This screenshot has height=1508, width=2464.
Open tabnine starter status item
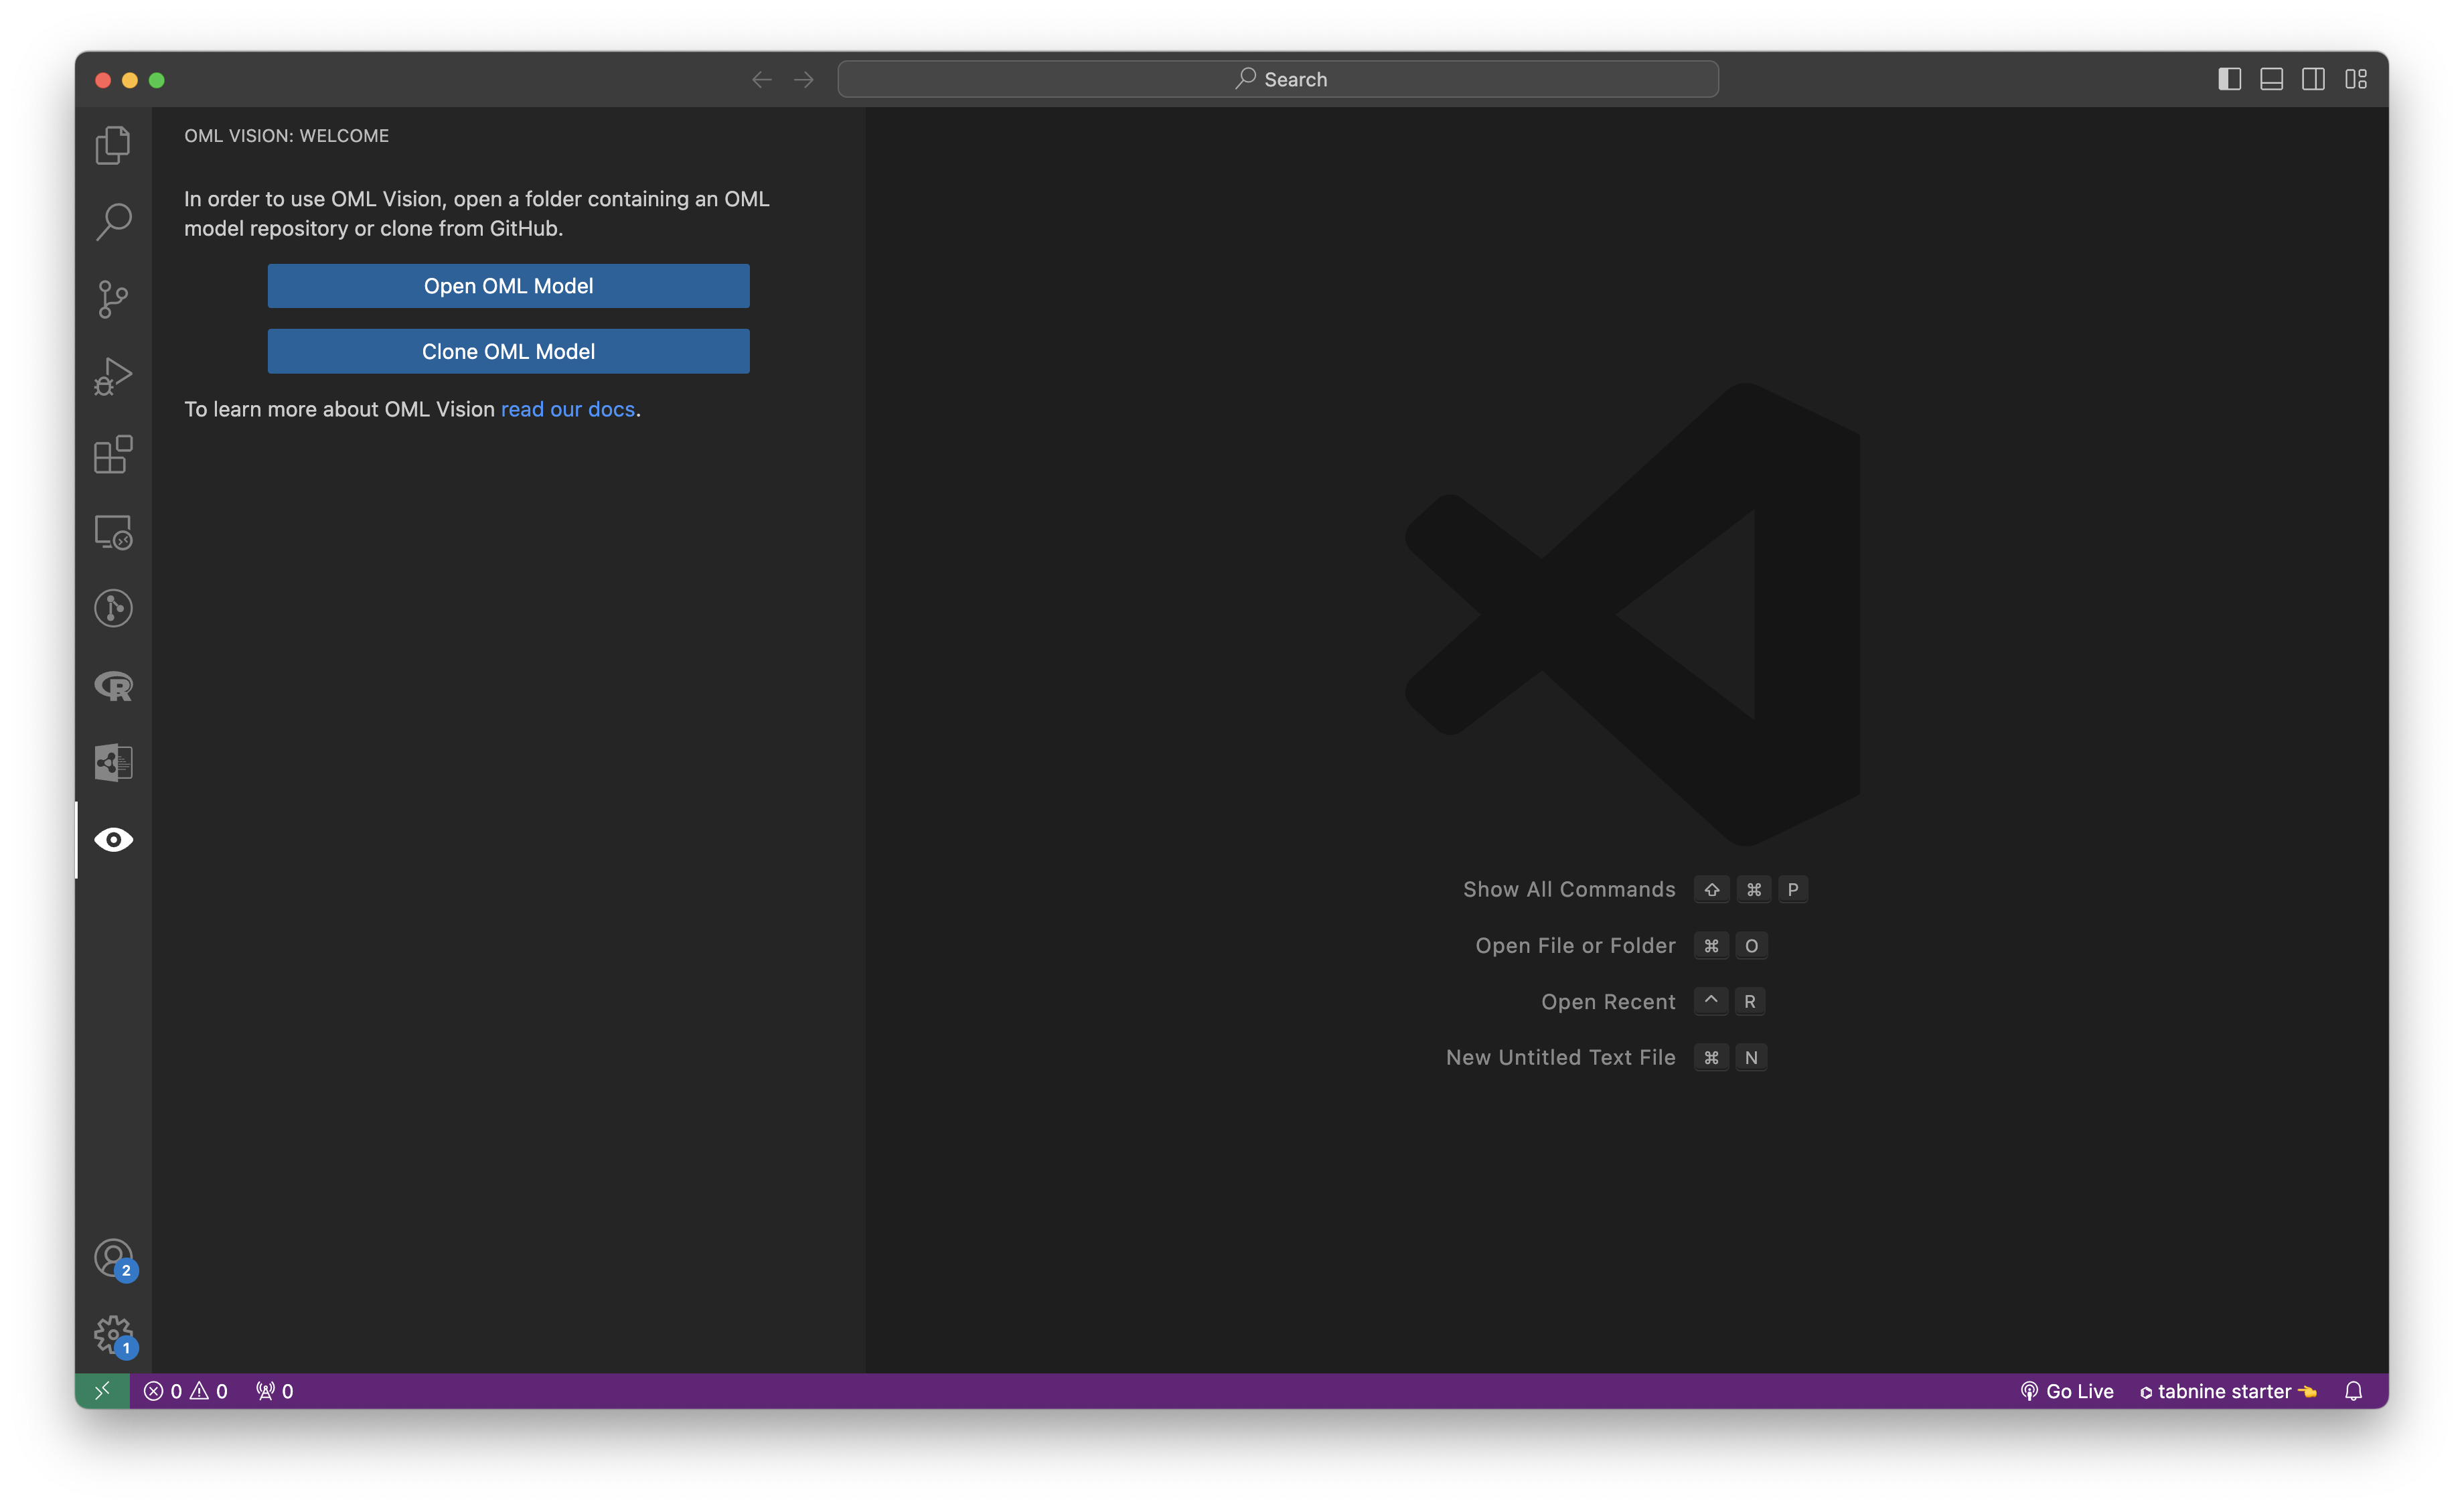(x=2228, y=1391)
